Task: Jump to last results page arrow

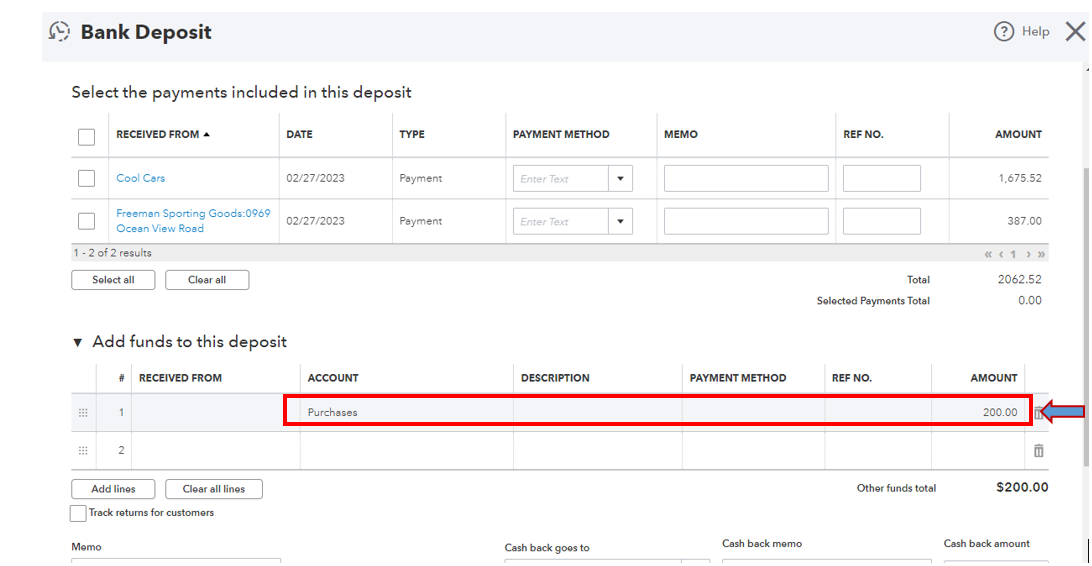Action: (1041, 254)
